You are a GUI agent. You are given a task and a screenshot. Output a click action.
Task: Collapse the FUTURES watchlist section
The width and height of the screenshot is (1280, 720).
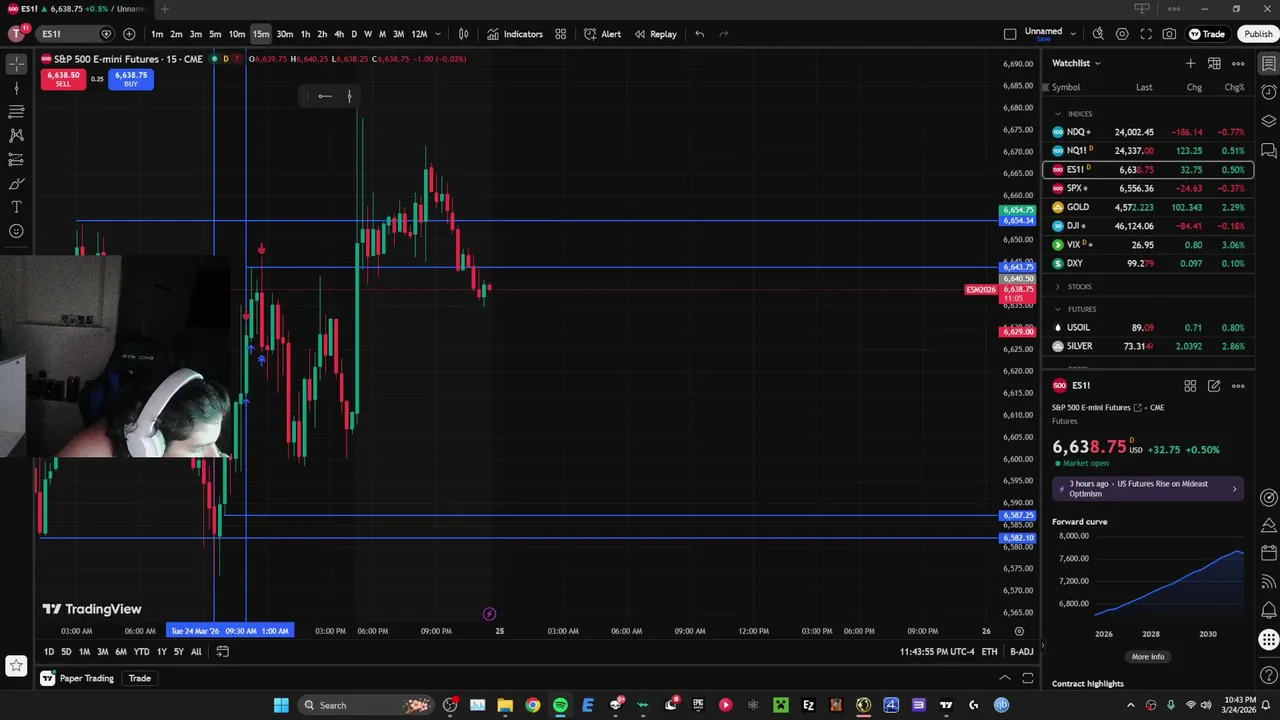(1058, 309)
